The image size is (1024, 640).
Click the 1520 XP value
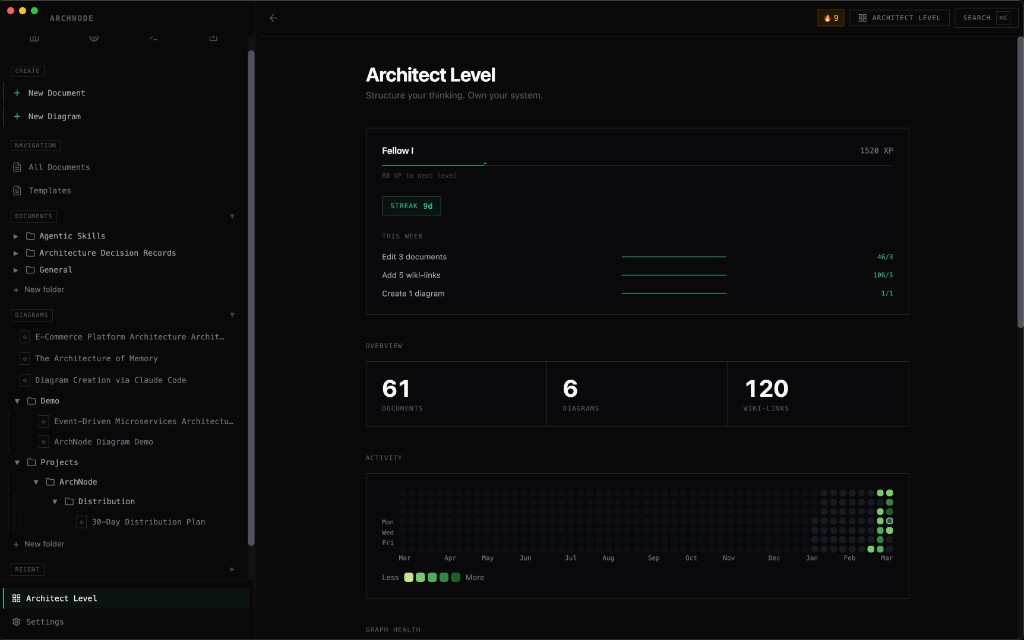click(876, 151)
